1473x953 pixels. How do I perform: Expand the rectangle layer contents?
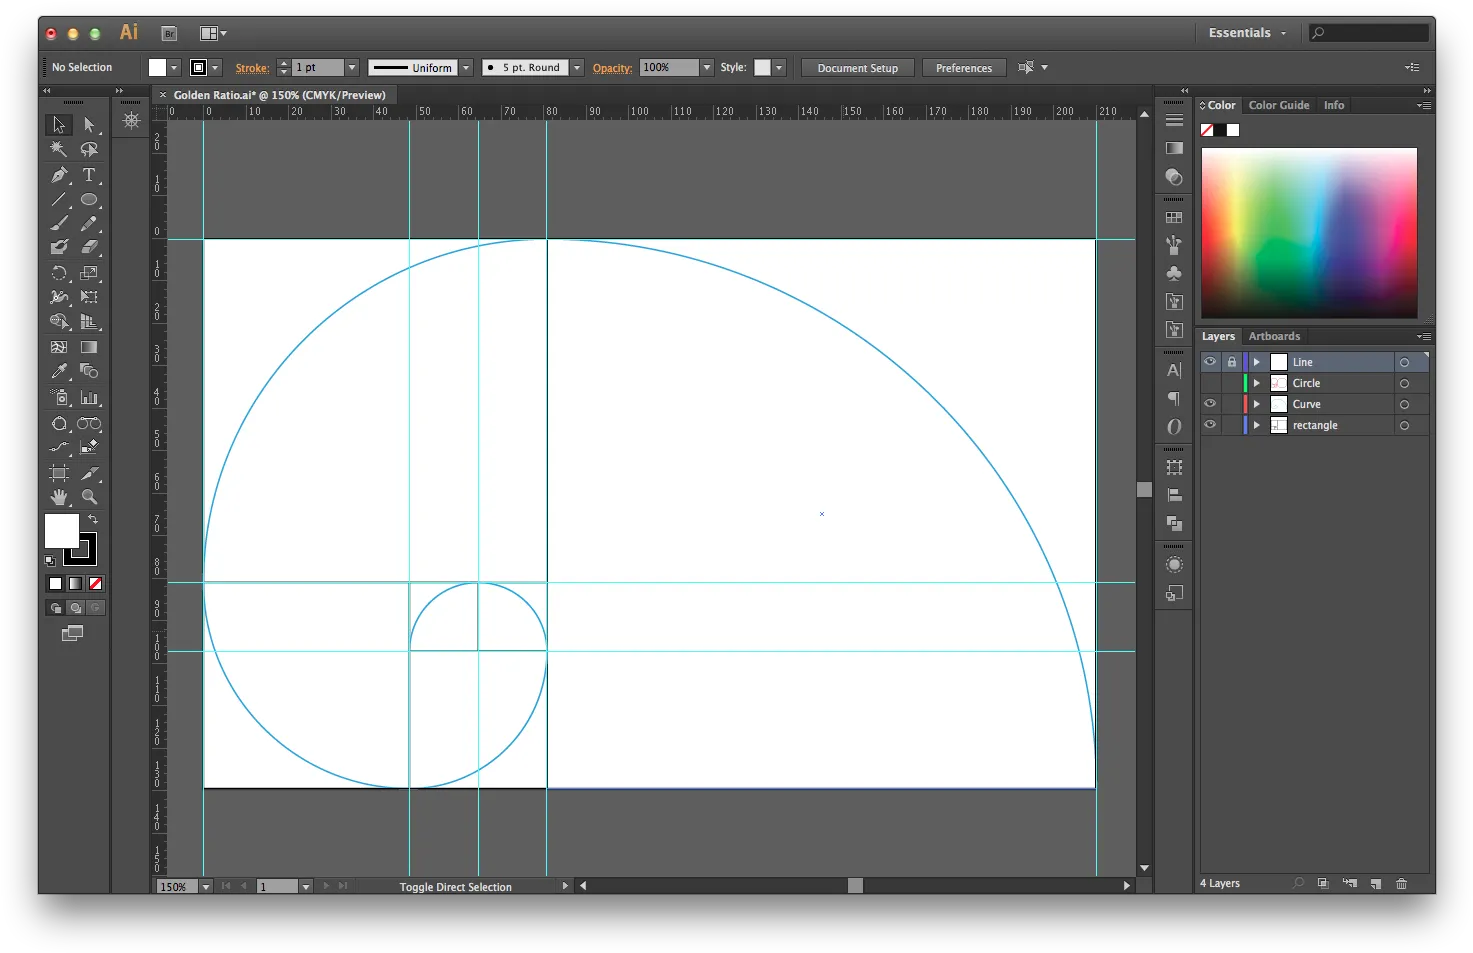click(x=1257, y=425)
